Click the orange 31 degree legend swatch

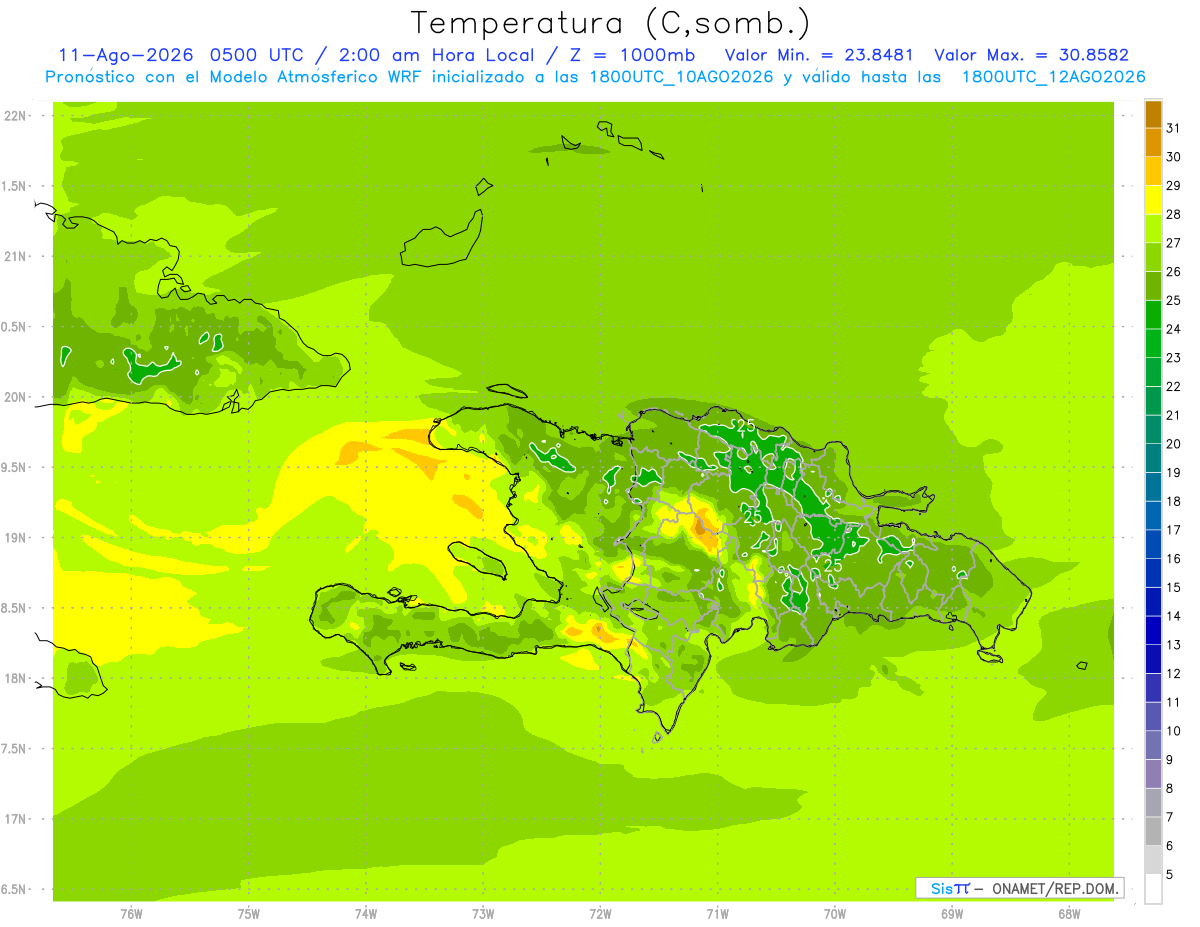[1153, 114]
